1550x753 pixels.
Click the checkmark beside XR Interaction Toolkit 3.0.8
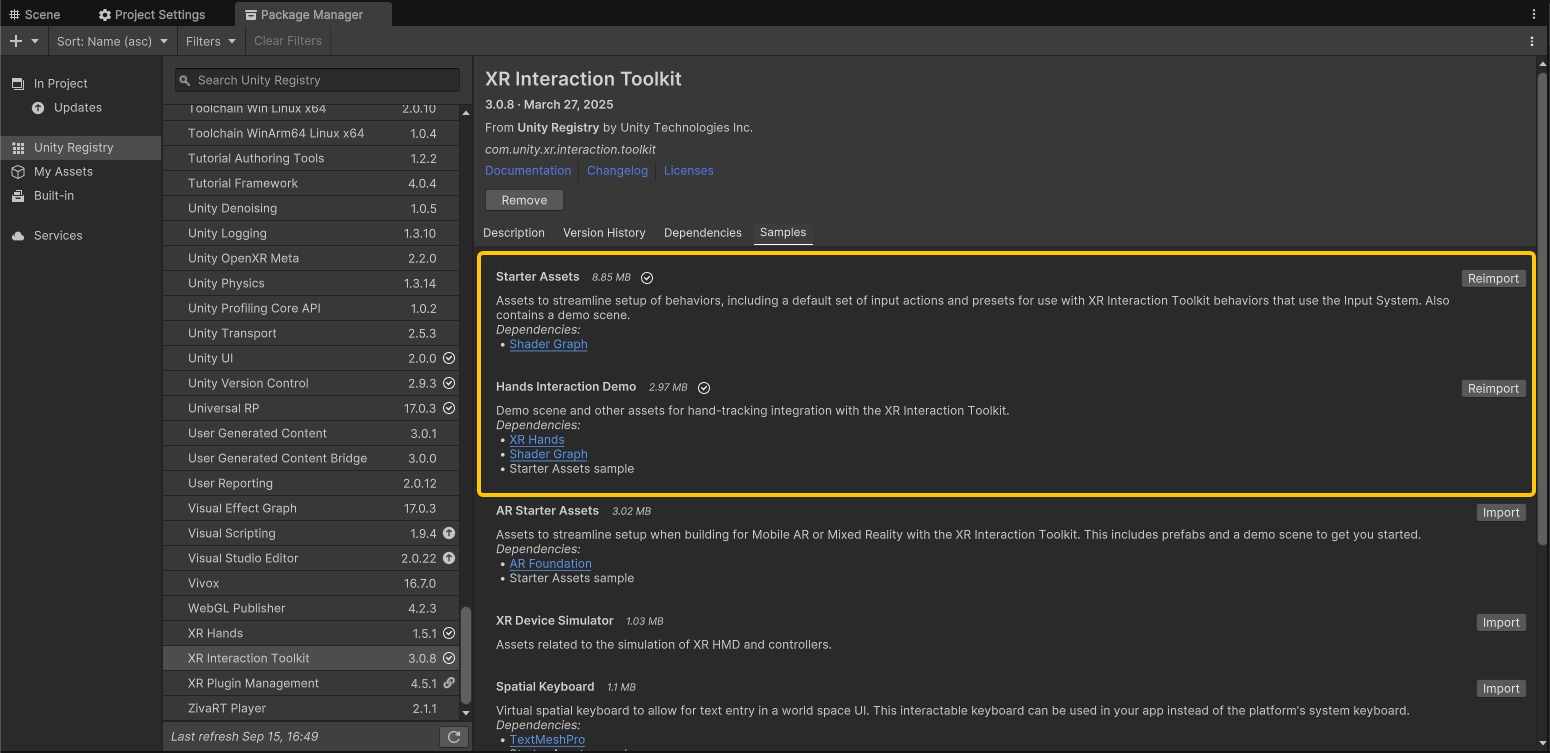(449, 658)
